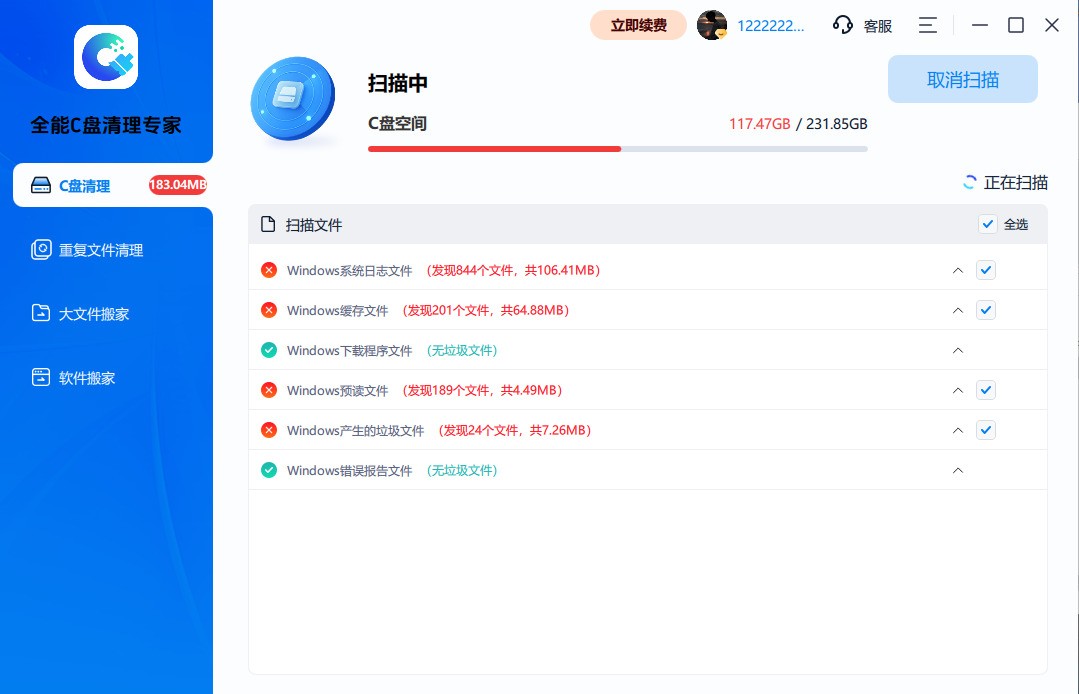Click 发现201个文件，共64.88MB text
1079x694 pixels.
485,310
